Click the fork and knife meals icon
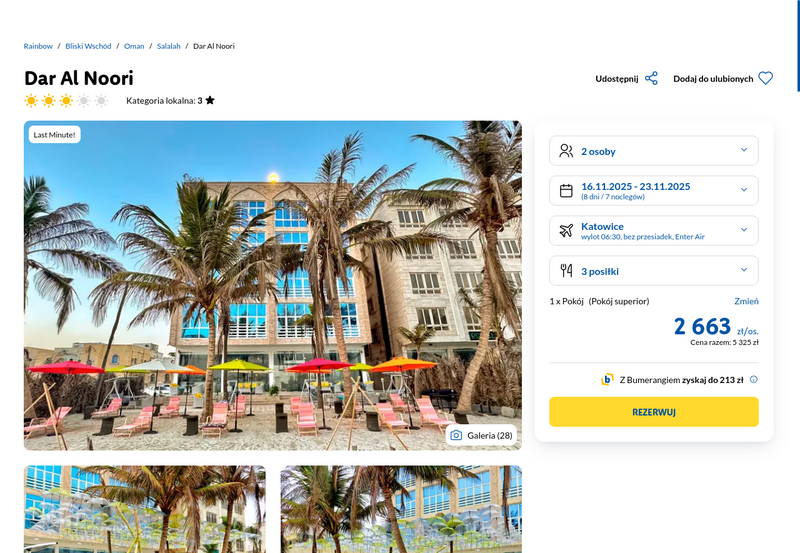This screenshot has width=800, height=553. click(566, 270)
